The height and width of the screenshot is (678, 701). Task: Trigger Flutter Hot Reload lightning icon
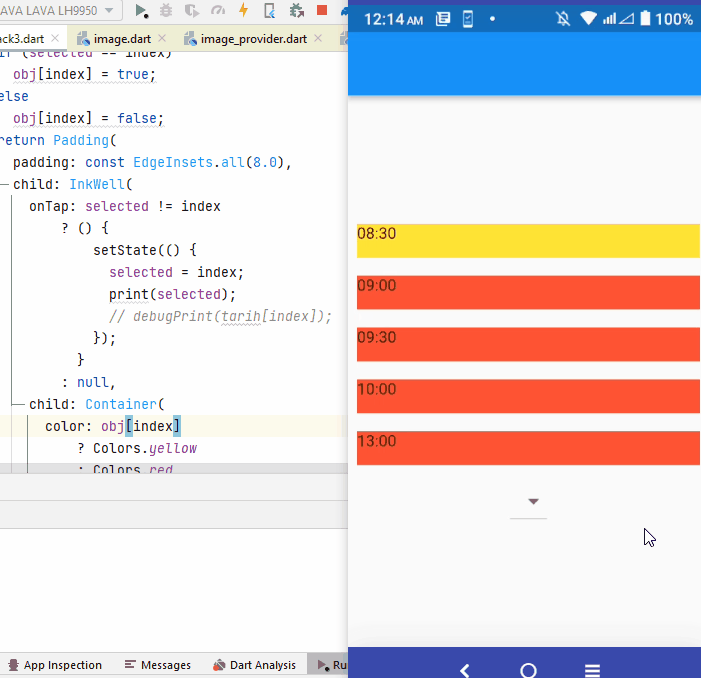click(244, 10)
